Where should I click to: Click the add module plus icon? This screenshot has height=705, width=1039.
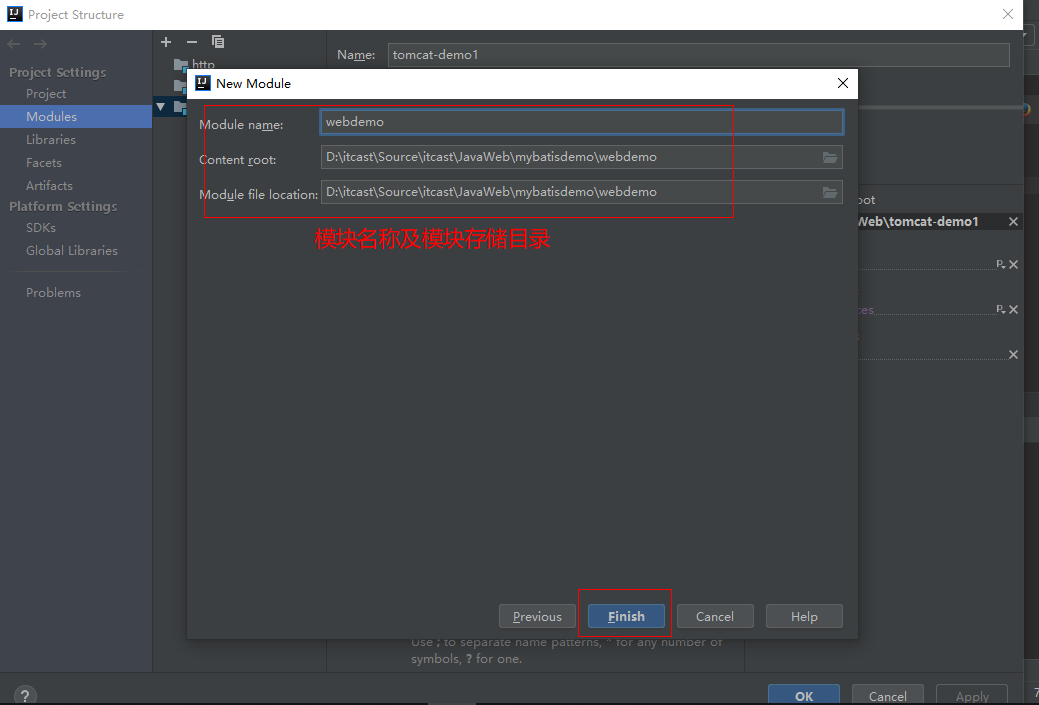(x=166, y=42)
